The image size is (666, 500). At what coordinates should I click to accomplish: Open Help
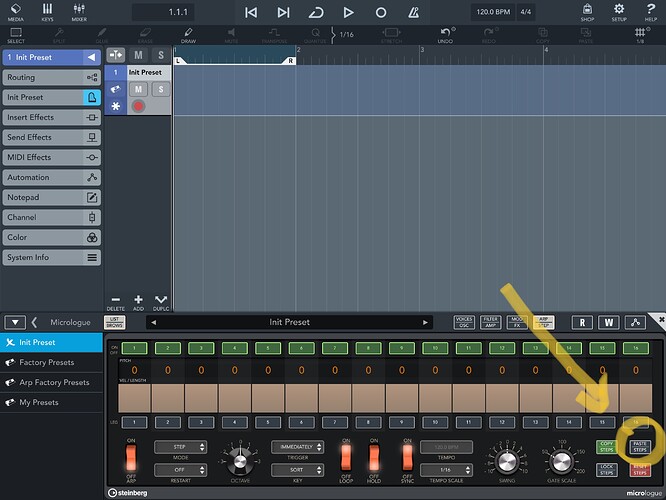click(x=650, y=12)
